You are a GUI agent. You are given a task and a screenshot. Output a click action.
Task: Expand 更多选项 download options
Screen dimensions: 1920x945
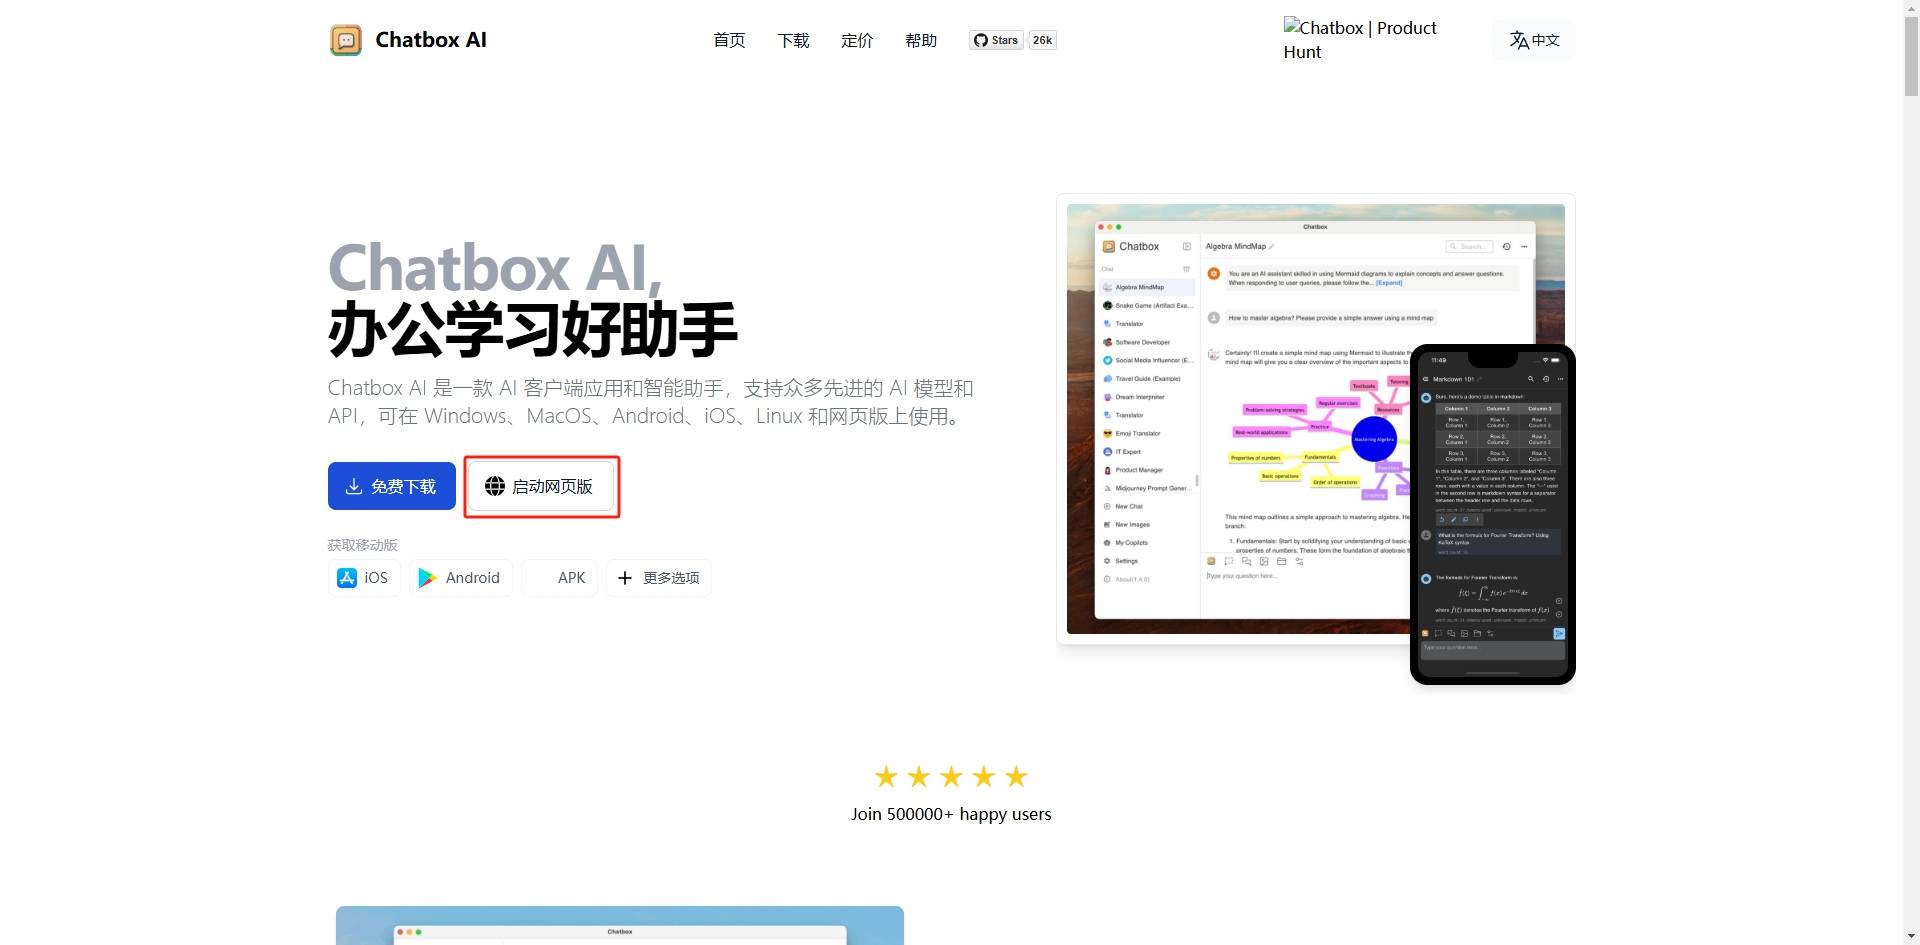pyautogui.click(x=658, y=578)
